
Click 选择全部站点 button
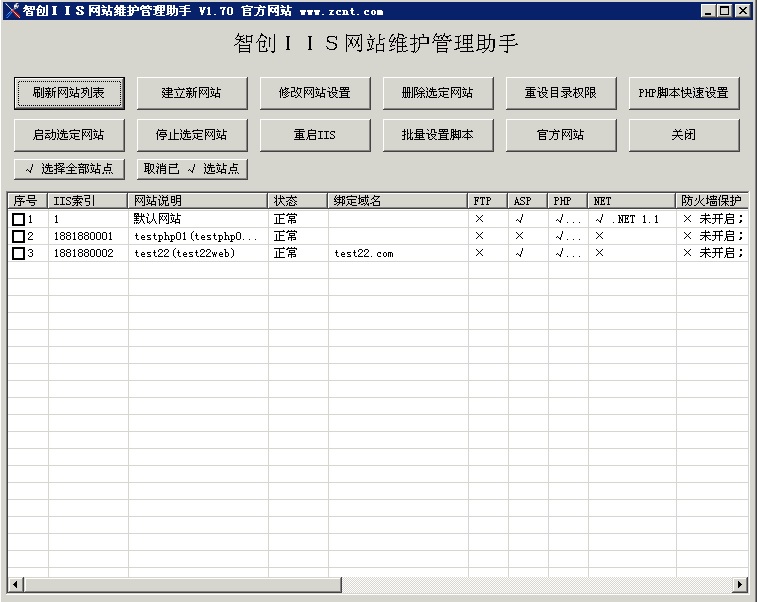(69, 169)
